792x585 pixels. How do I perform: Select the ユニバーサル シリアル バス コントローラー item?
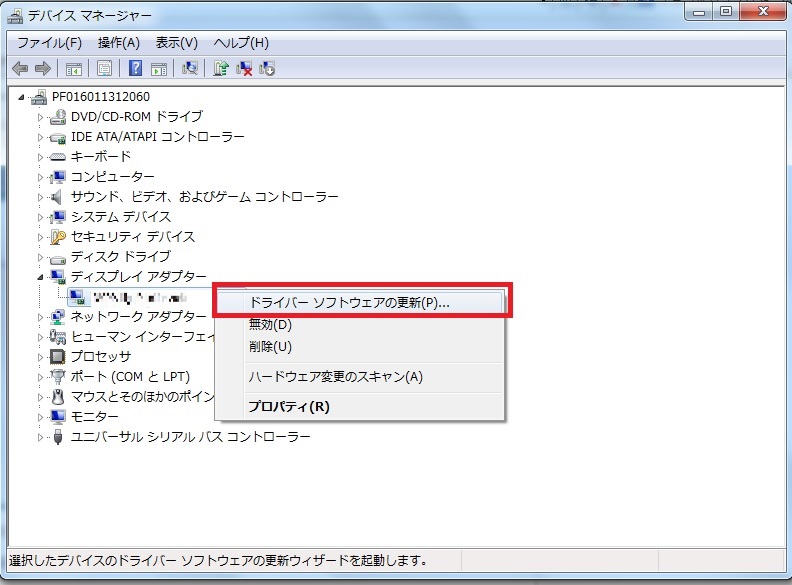[190, 437]
